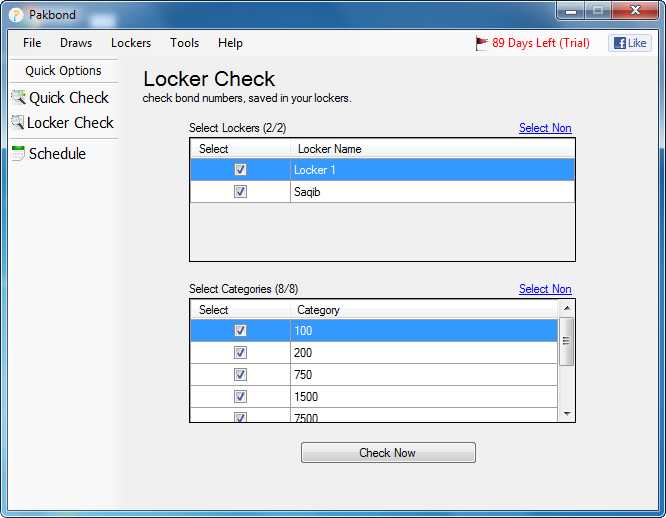Uncheck the 1500 category checkbox
This screenshot has width=666, height=518.
coord(240,397)
